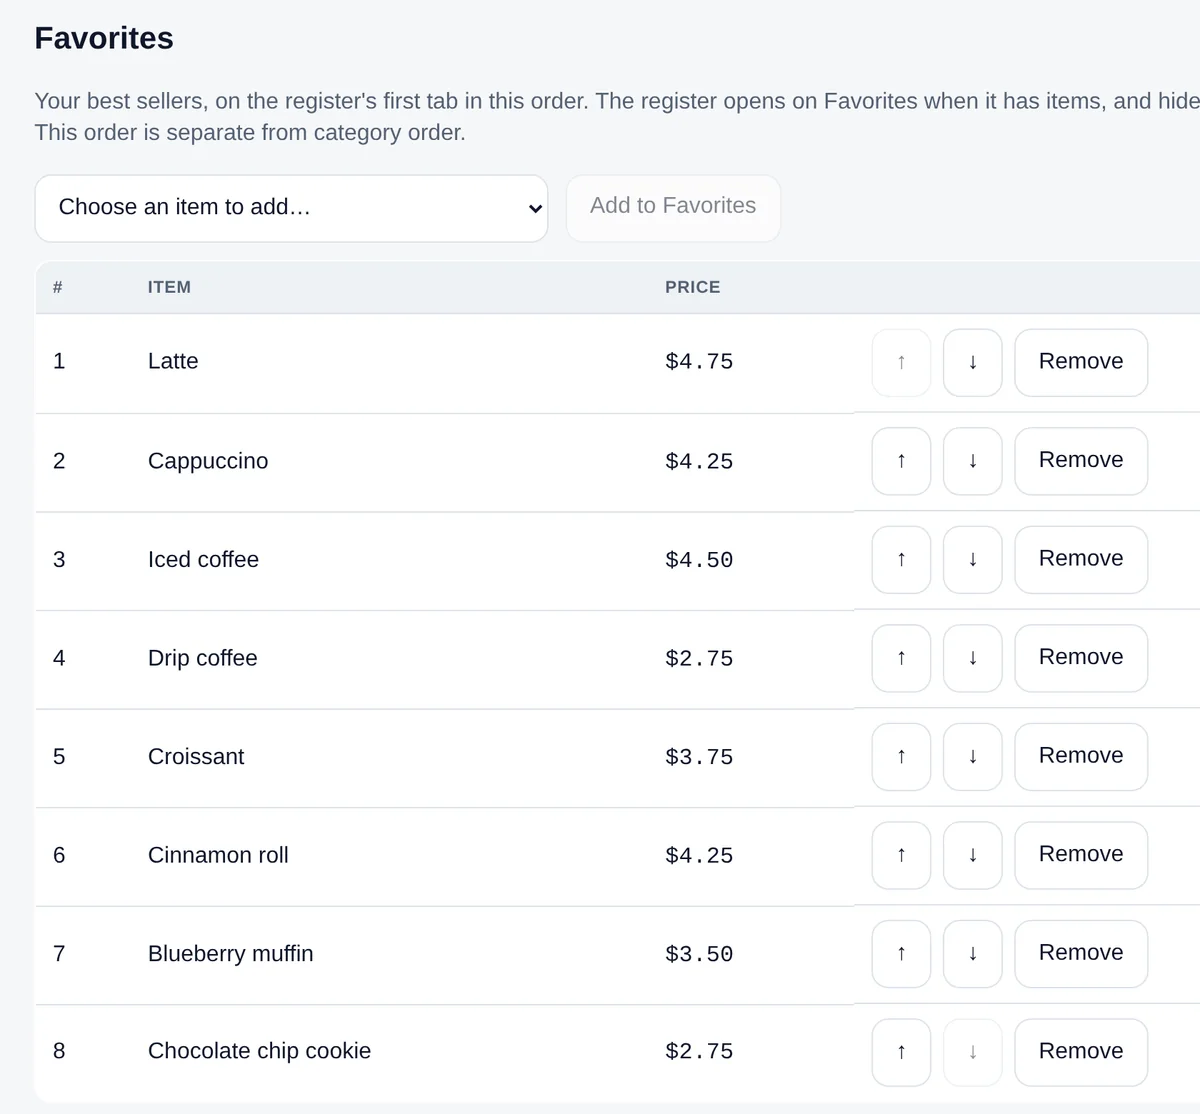Move Croissant up one position
The image size is (1200, 1114).
[901, 756]
